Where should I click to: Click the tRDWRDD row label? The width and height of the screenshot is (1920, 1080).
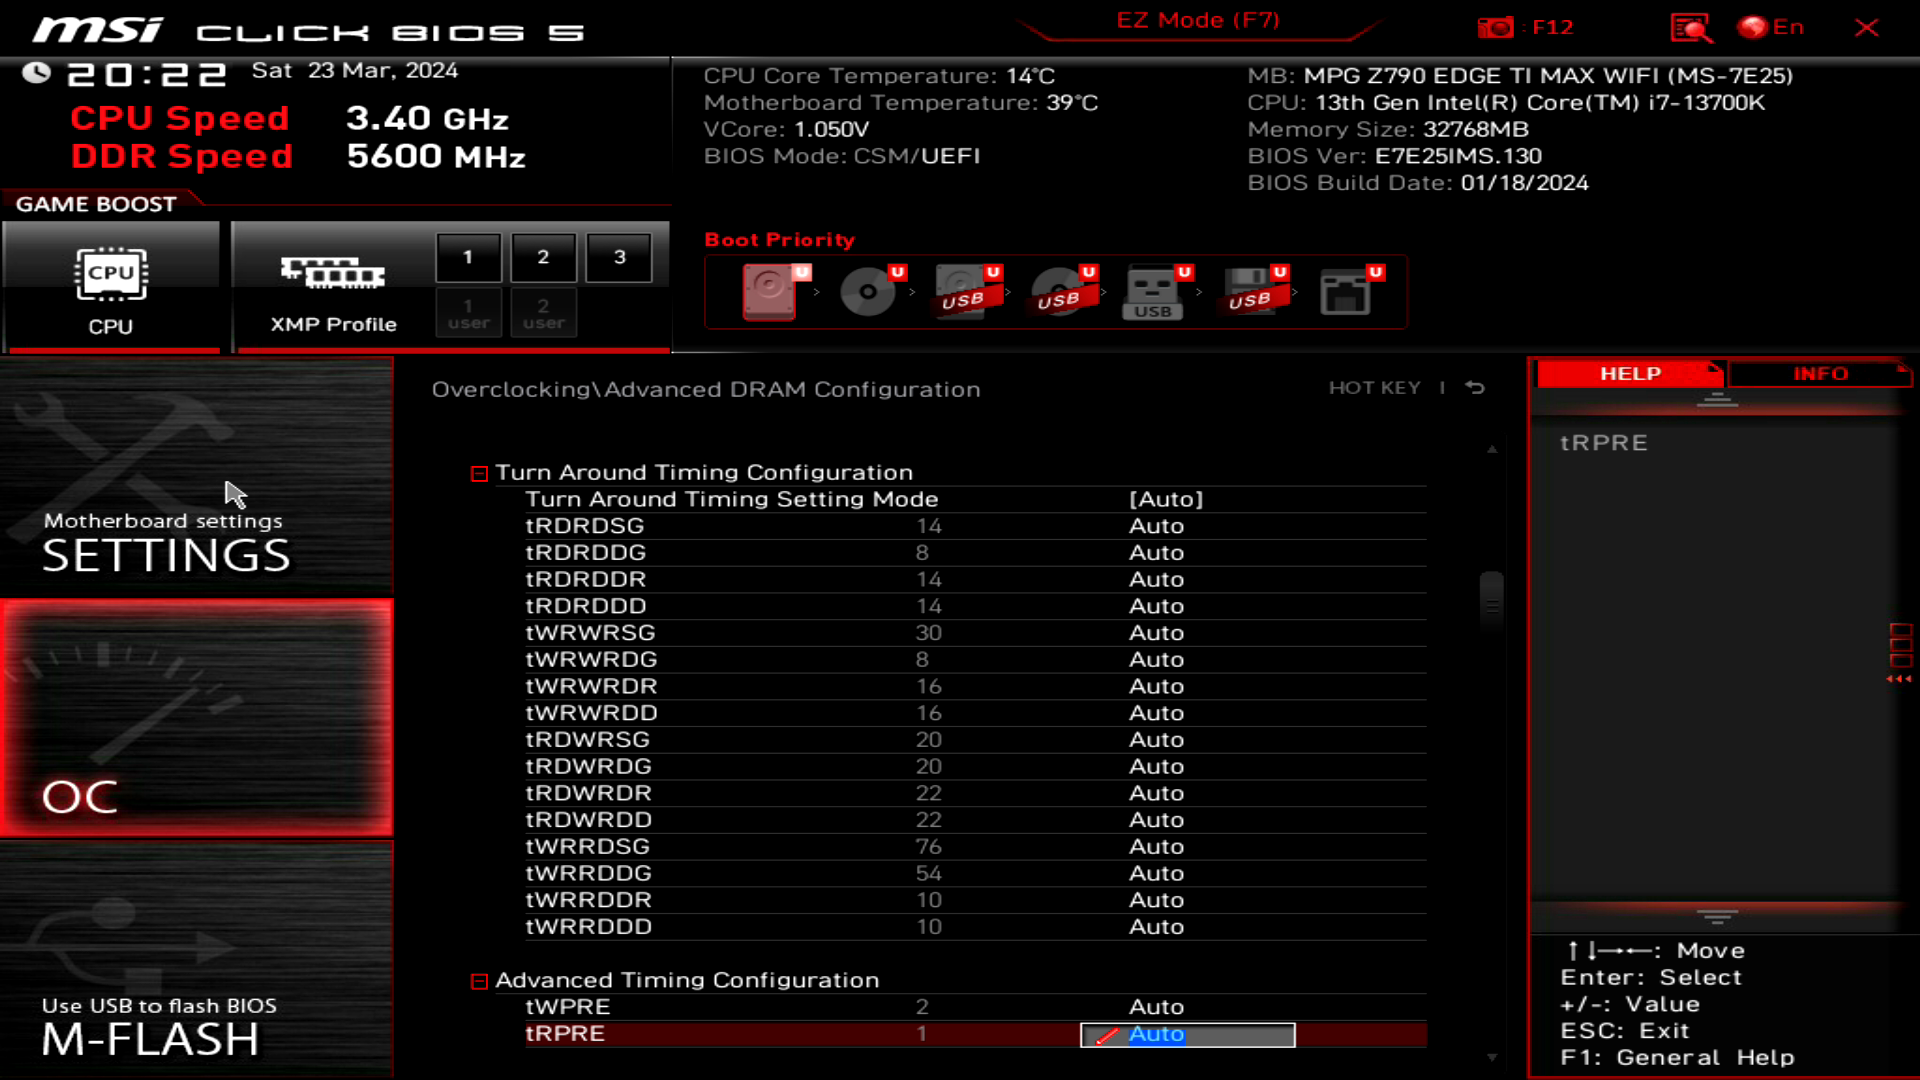588,820
